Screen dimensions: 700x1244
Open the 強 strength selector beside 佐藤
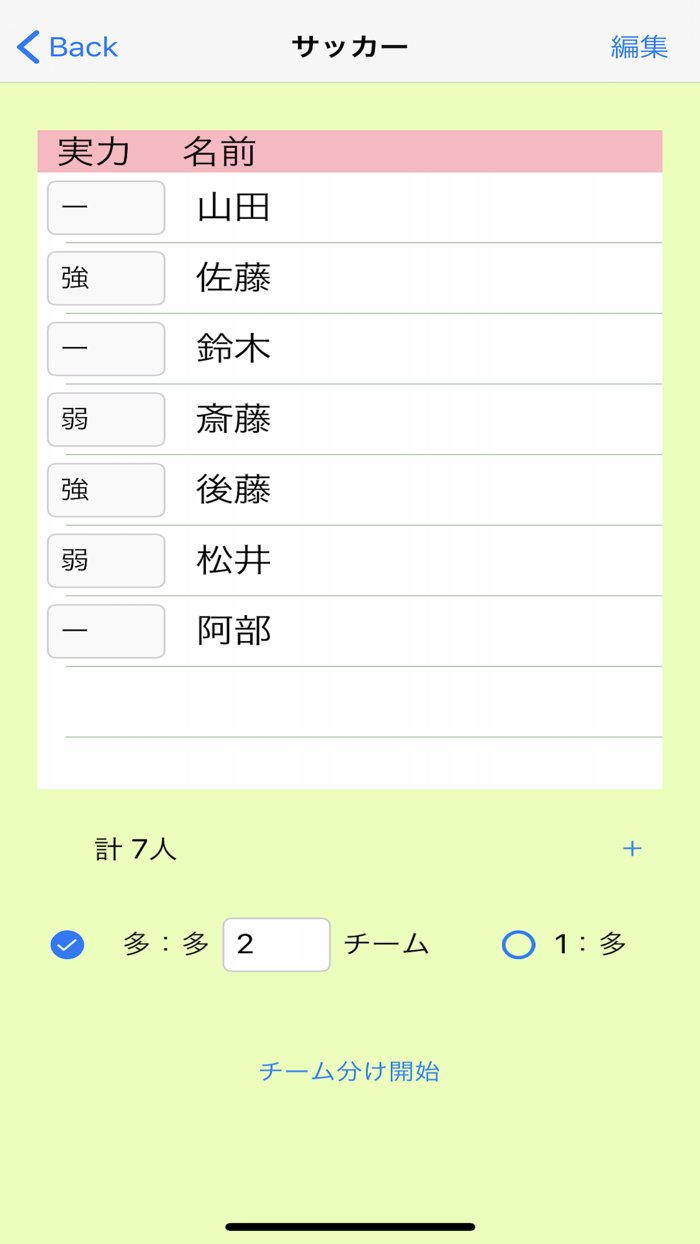coord(105,278)
